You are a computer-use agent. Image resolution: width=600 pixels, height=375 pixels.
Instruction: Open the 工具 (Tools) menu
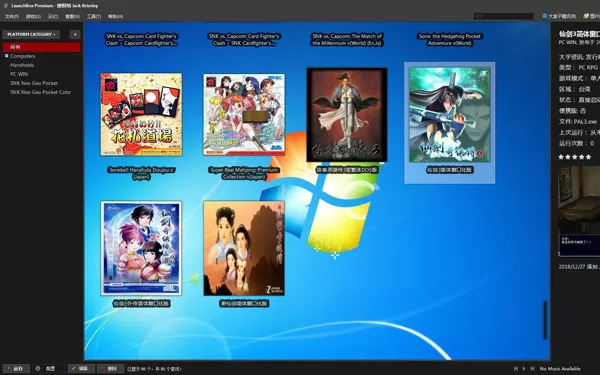tap(94, 16)
